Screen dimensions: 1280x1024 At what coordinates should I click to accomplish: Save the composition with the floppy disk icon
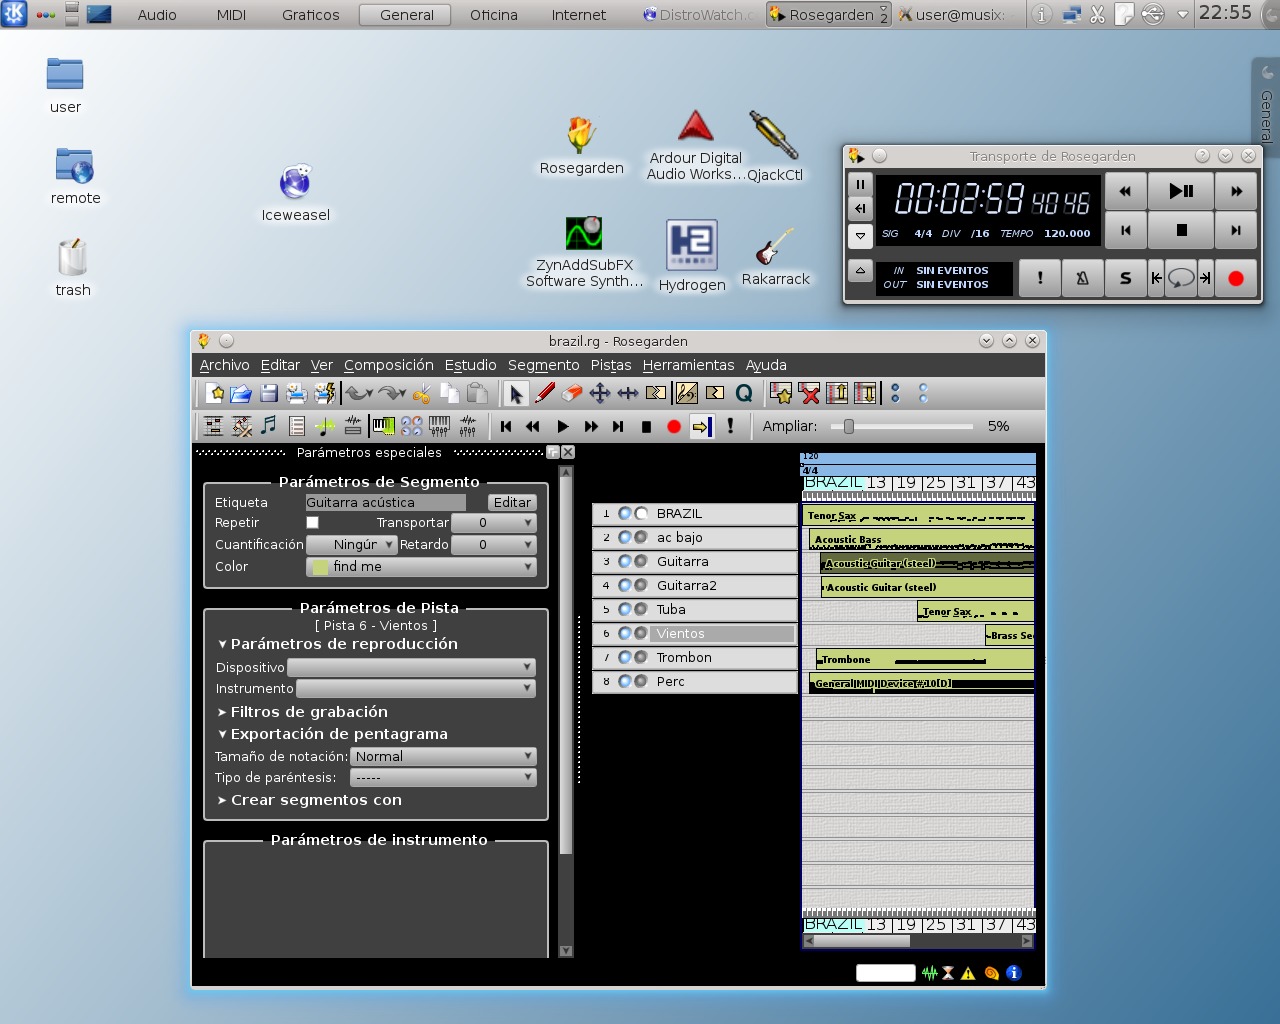pyautogui.click(x=269, y=394)
